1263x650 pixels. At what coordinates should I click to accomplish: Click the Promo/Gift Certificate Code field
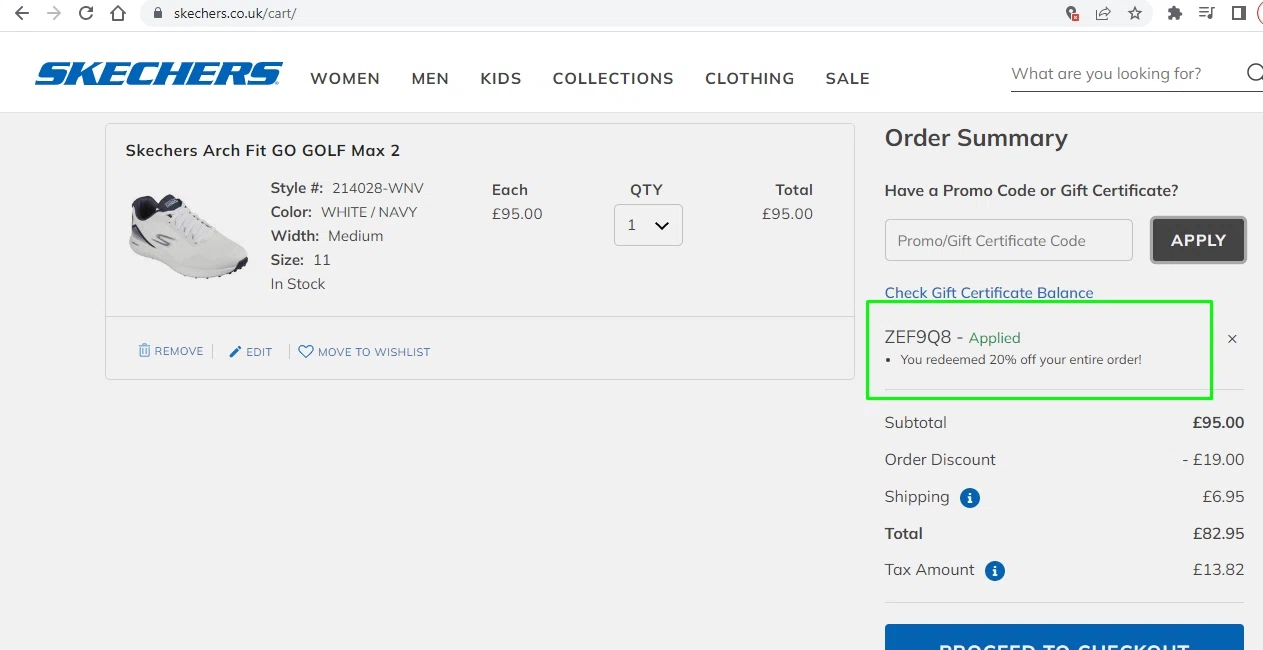coord(1009,240)
